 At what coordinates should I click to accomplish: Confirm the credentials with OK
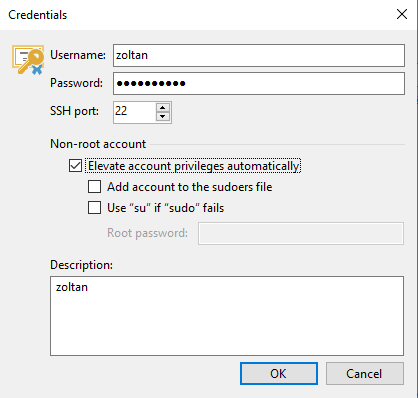(279, 374)
